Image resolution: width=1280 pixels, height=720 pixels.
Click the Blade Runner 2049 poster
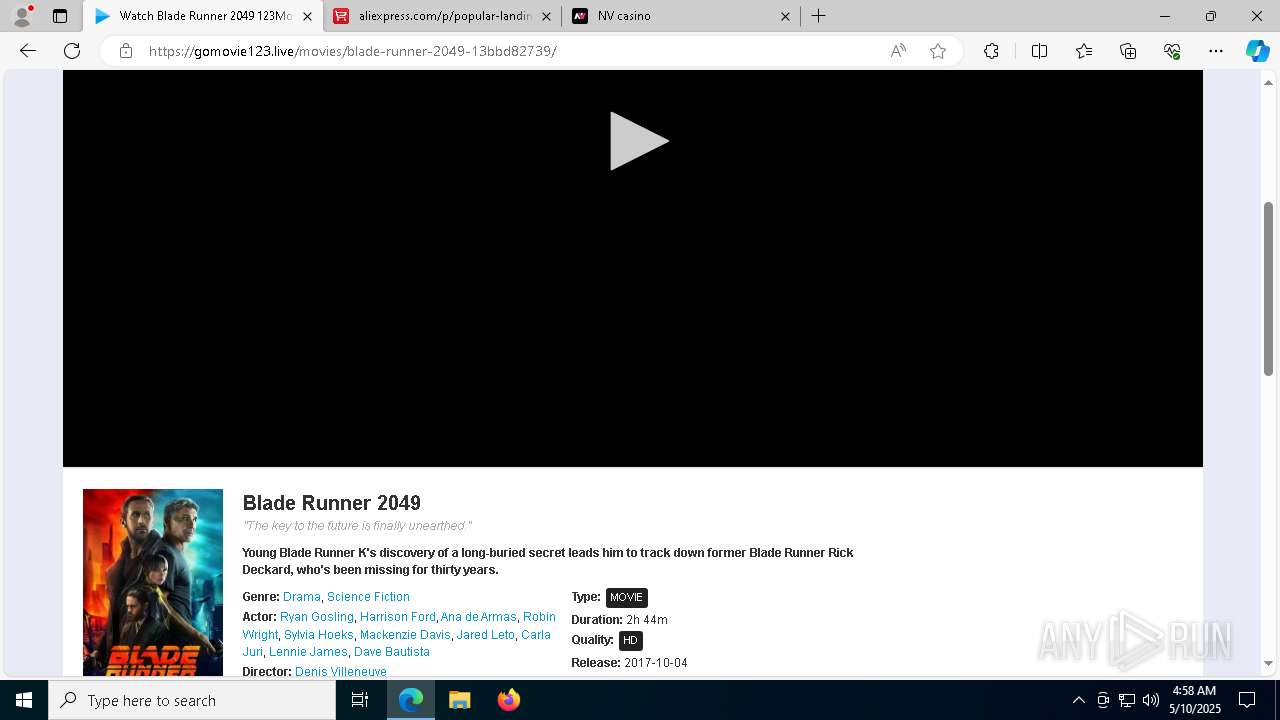click(x=153, y=582)
